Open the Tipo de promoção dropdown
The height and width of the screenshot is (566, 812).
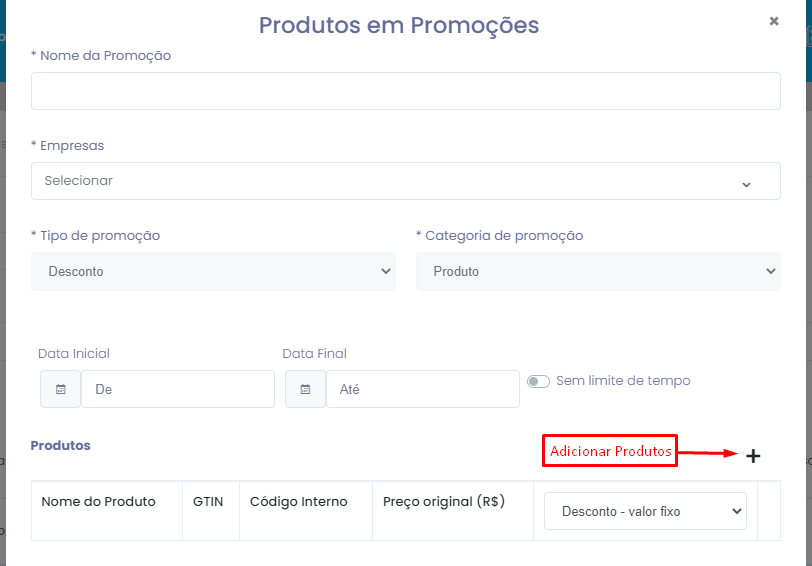(x=213, y=271)
